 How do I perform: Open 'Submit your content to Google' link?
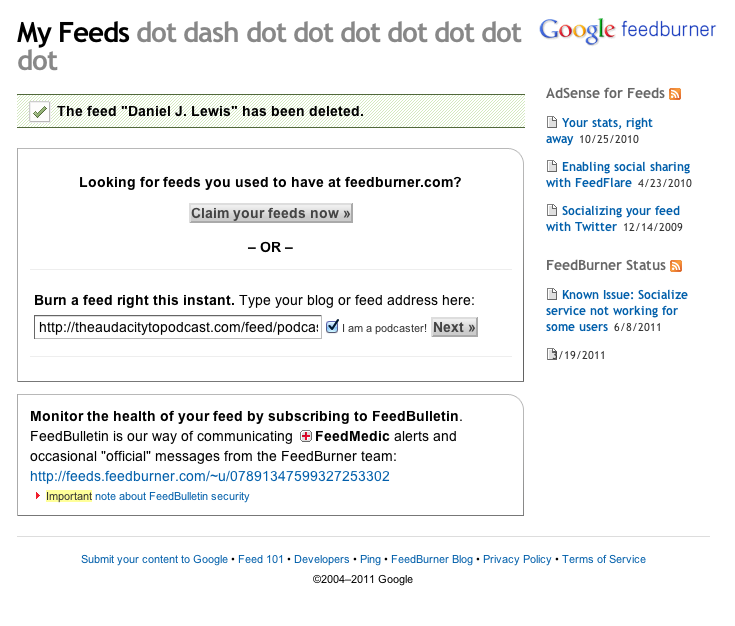154,560
